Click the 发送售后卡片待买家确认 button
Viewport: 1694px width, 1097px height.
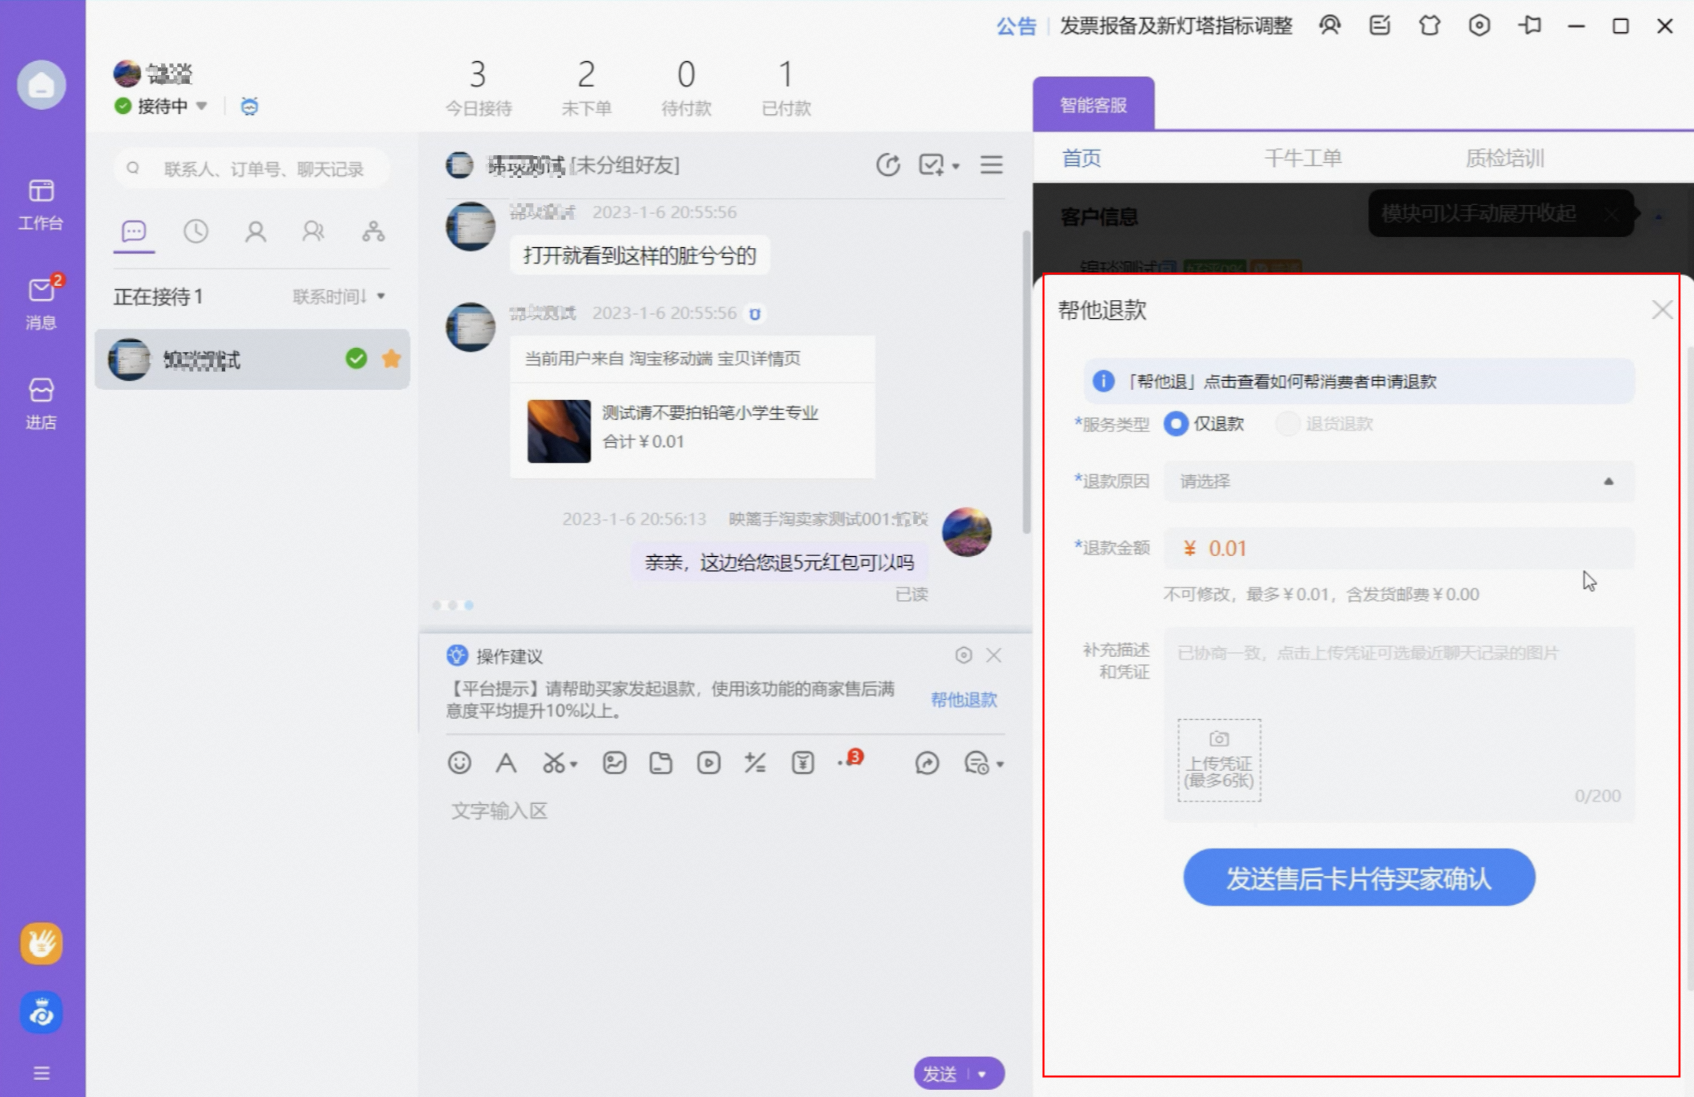tap(1359, 878)
